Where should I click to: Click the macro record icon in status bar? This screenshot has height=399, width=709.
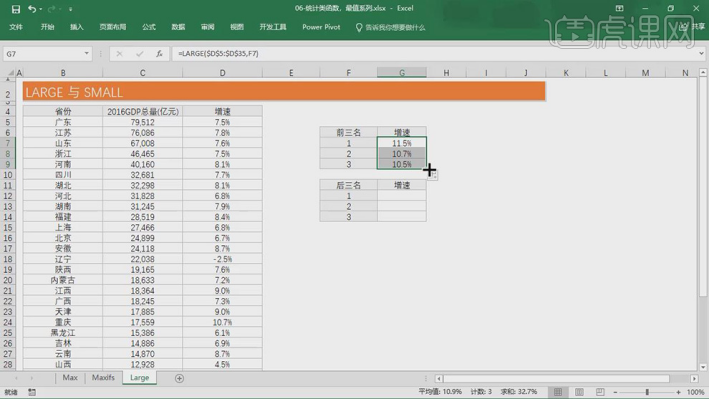(x=32, y=392)
